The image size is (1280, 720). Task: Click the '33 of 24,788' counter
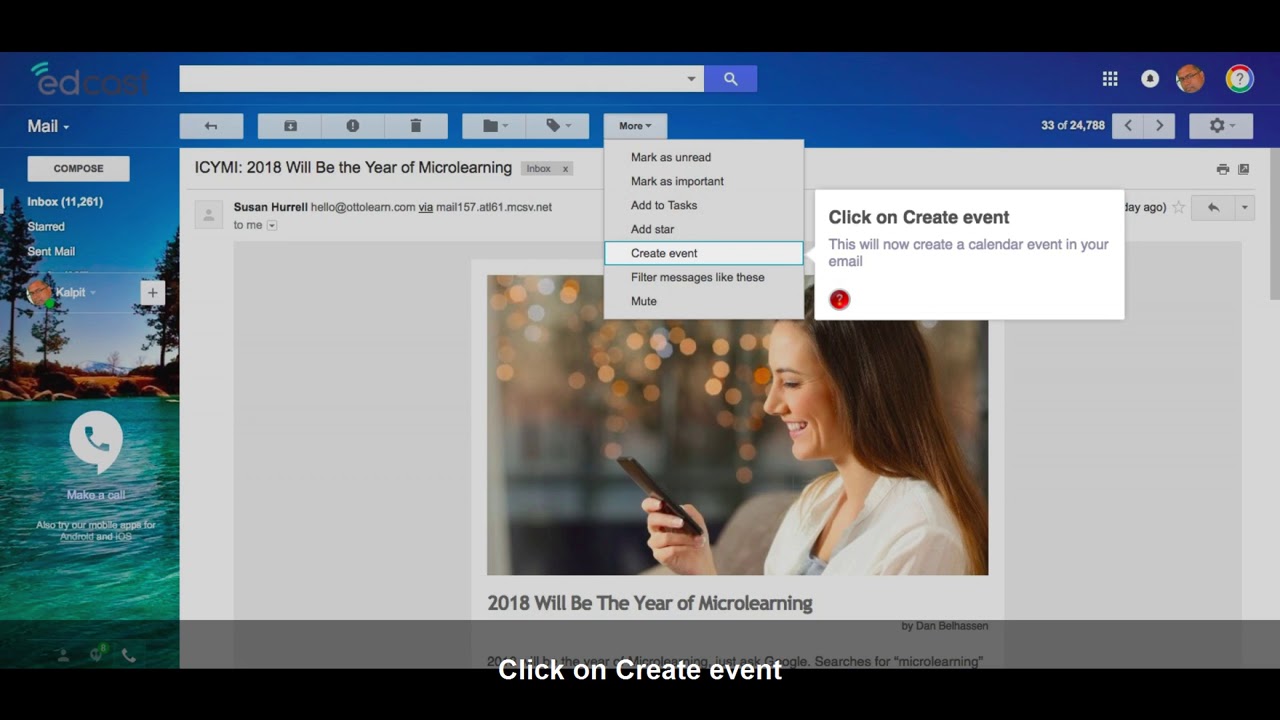(1073, 126)
